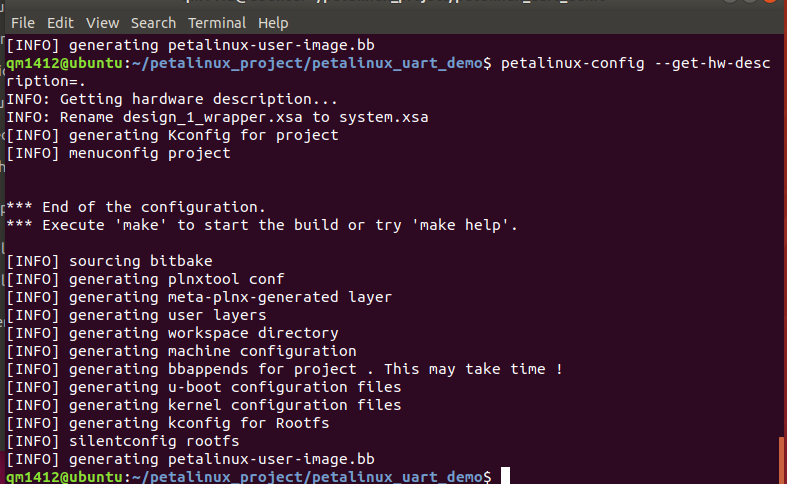Click the 'generating machine configuration' line
The image size is (787, 484).
[x=181, y=351]
